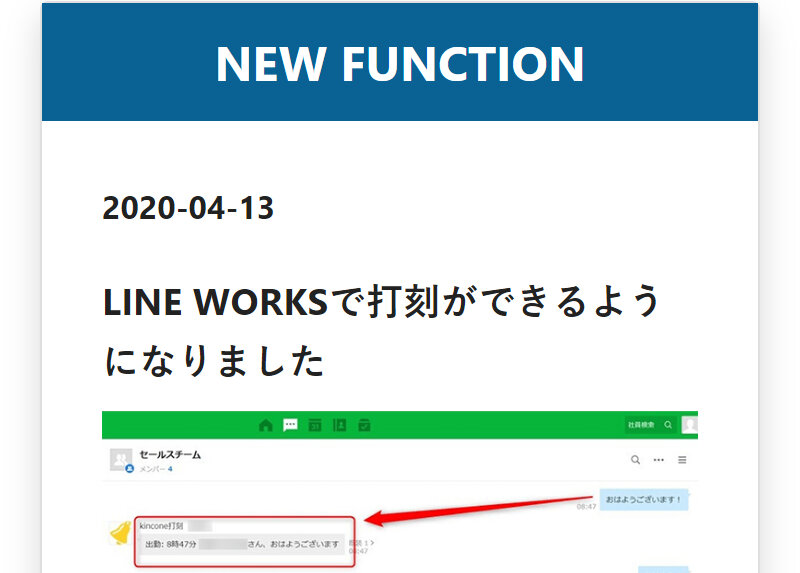Viewport: 800px width, 573px height.
Task: Click the メンバー 4 member count
Action: tap(156, 469)
